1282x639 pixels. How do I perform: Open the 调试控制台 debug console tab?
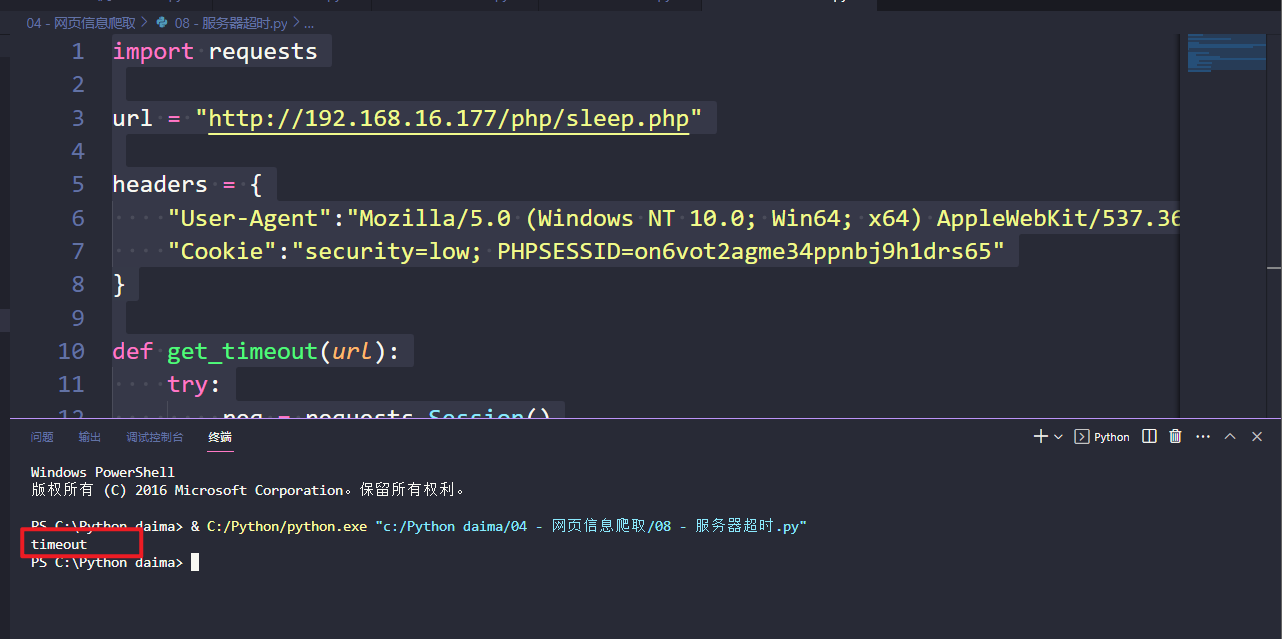click(155, 437)
